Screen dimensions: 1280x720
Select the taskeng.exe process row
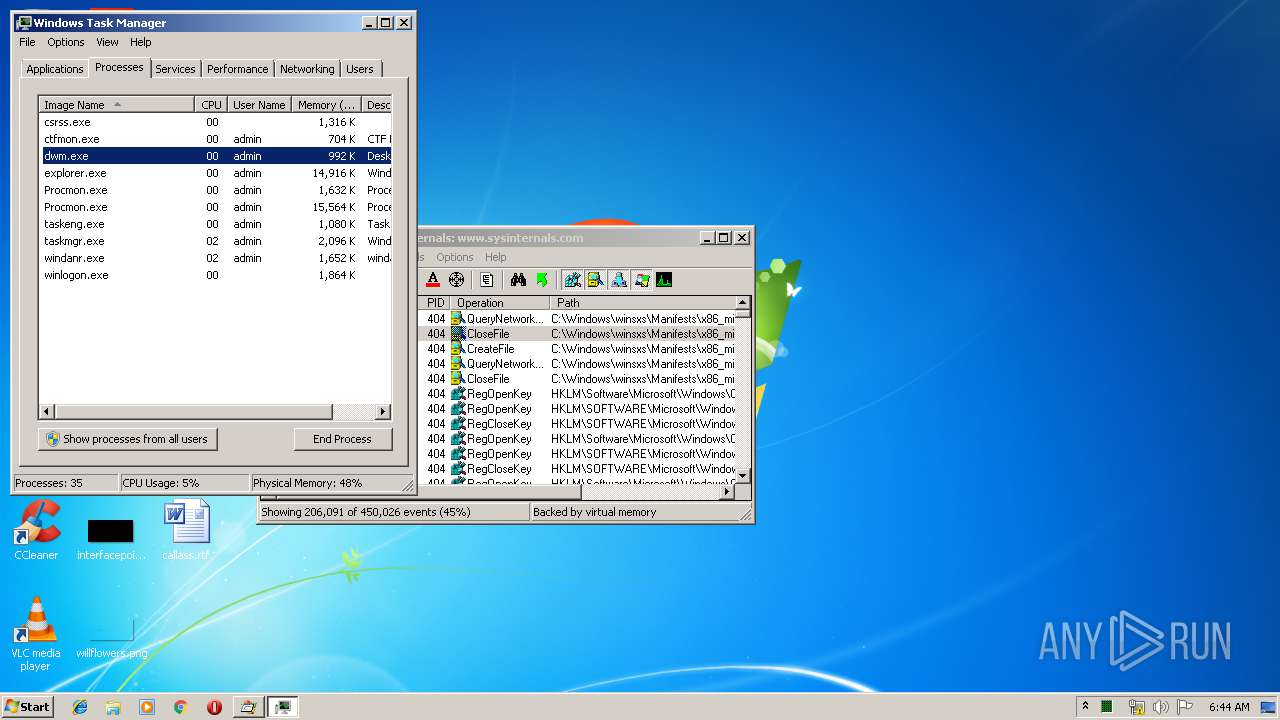(215, 224)
